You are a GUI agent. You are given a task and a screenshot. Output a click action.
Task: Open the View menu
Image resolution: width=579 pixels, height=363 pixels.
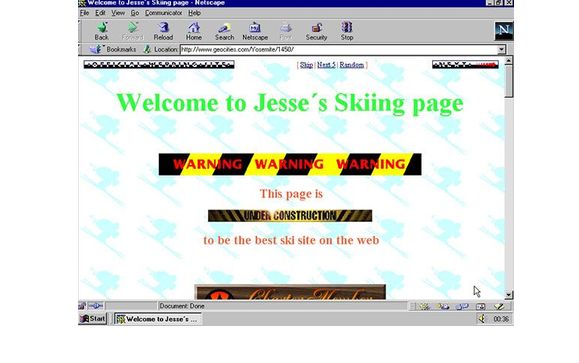click(x=118, y=13)
